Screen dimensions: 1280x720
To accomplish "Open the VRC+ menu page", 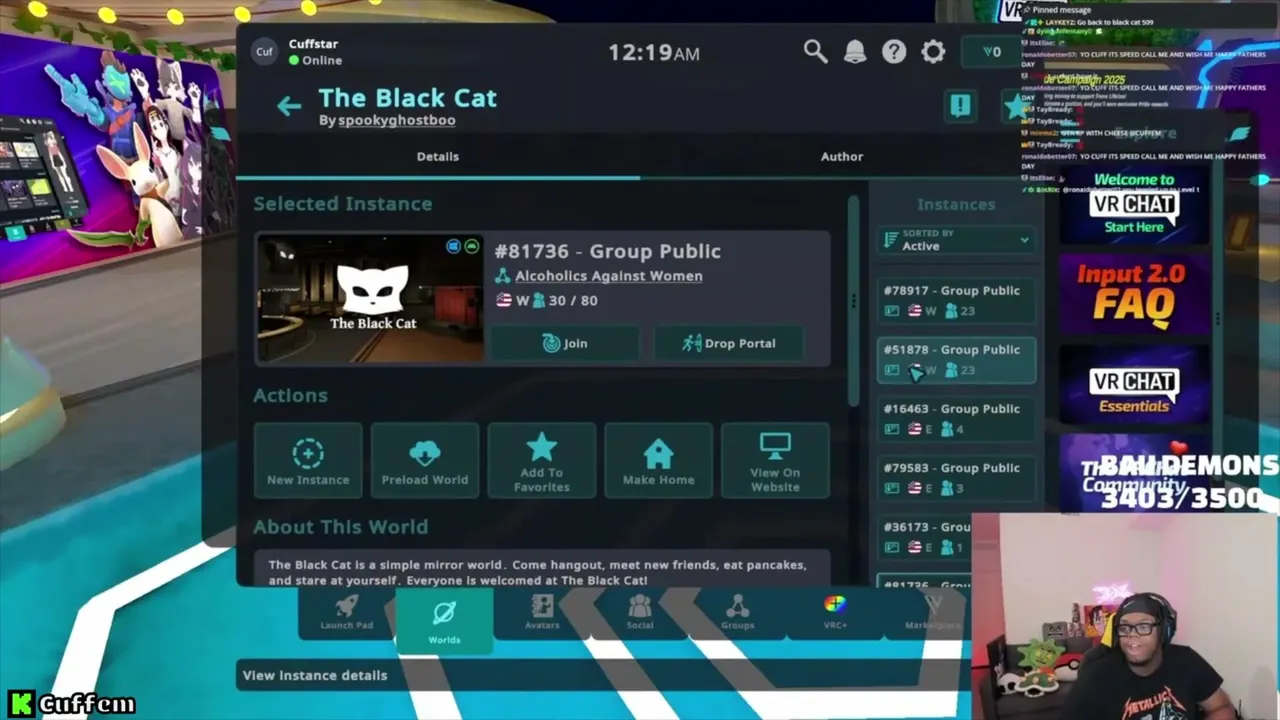I will coord(835,613).
